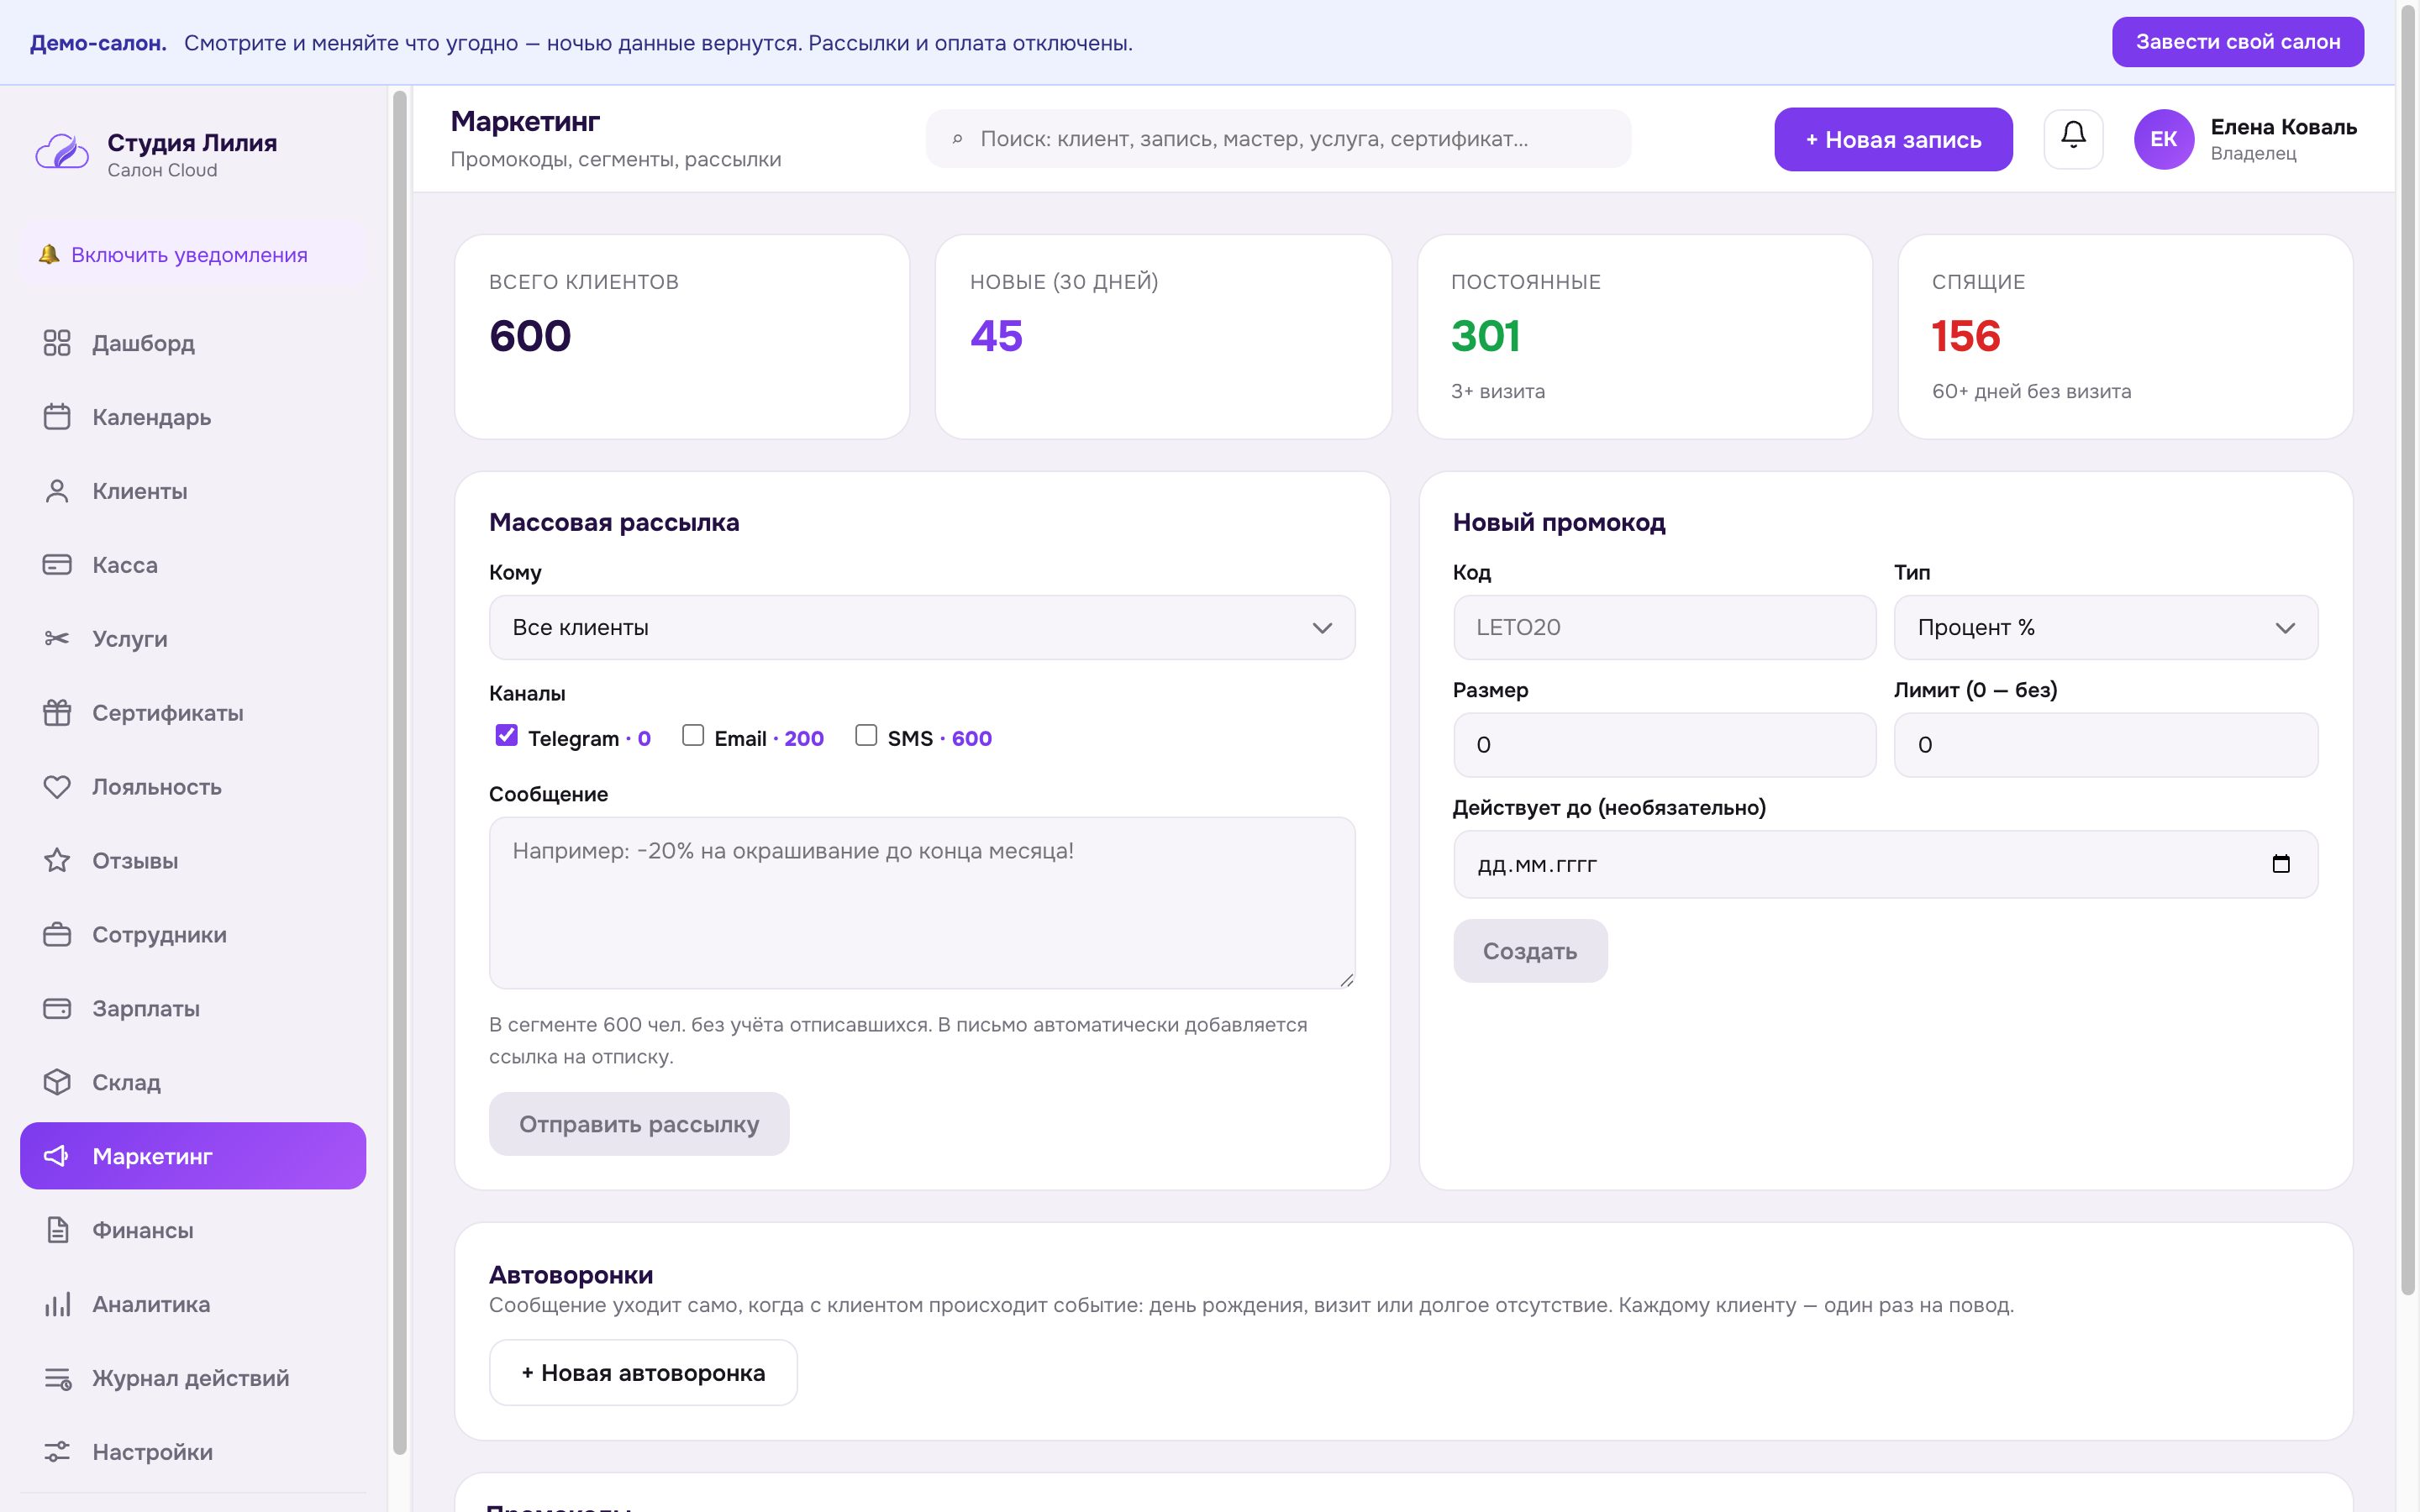Image resolution: width=2420 pixels, height=1512 pixels.
Task: Open the Услуги menu item
Action: tap(193, 639)
